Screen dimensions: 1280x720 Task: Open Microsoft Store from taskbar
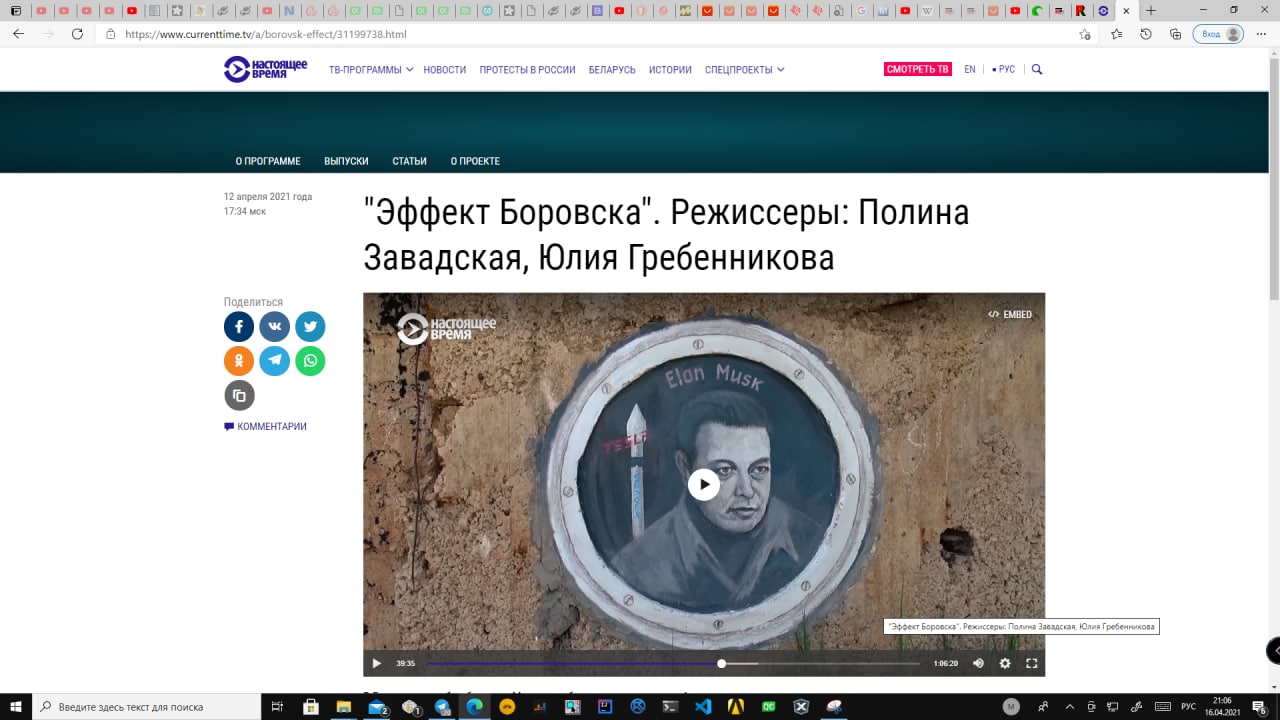click(x=311, y=706)
